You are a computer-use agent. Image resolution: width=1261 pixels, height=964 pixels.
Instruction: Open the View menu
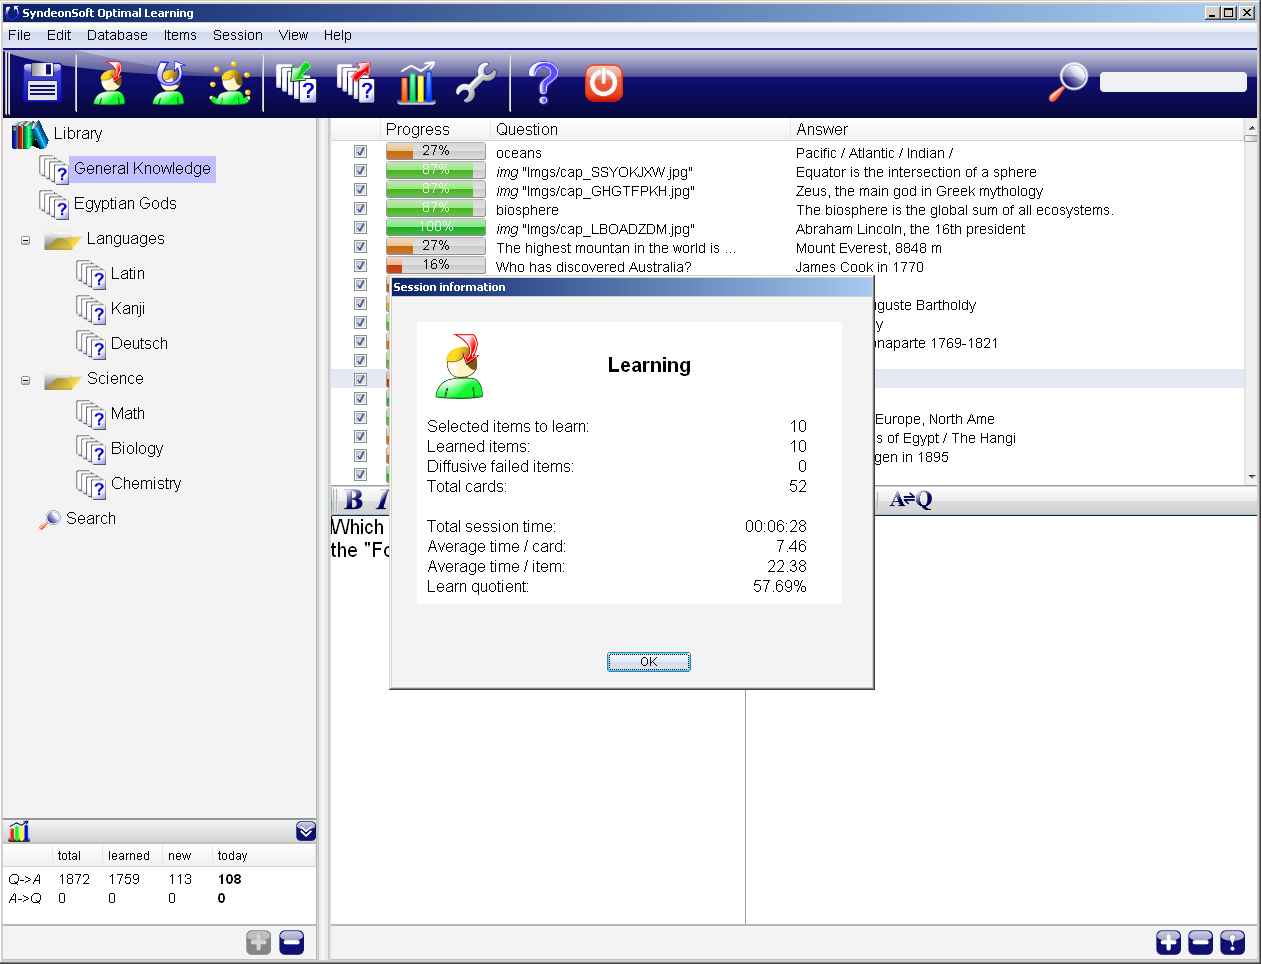tap(293, 35)
